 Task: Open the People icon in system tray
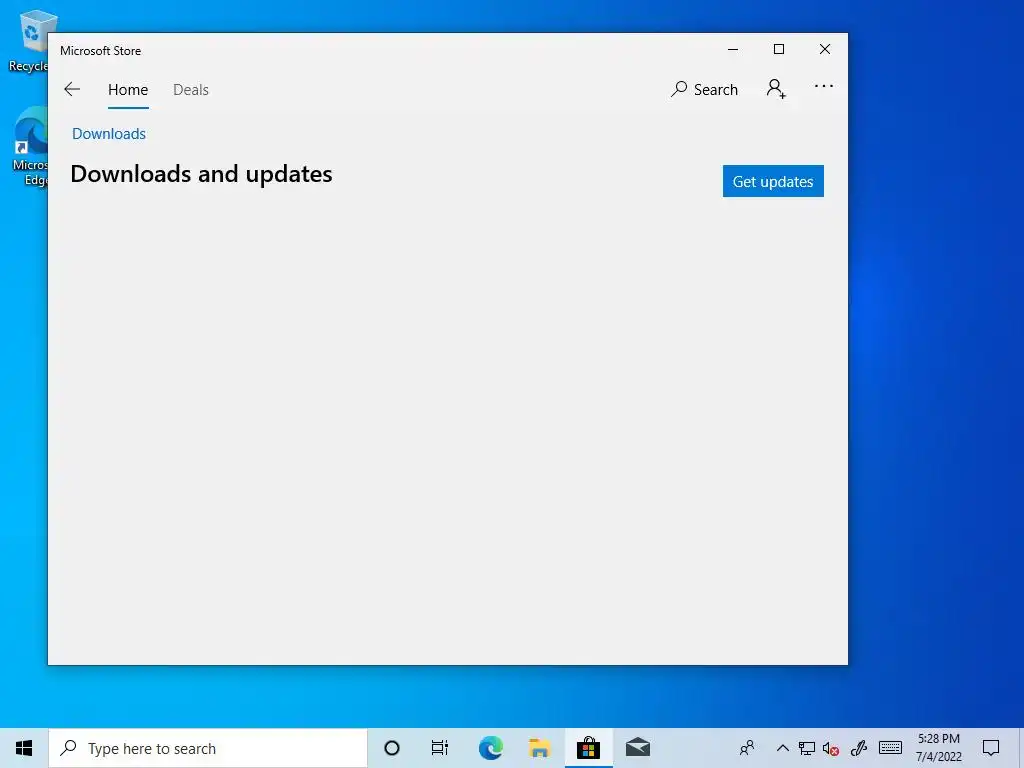click(x=747, y=748)
